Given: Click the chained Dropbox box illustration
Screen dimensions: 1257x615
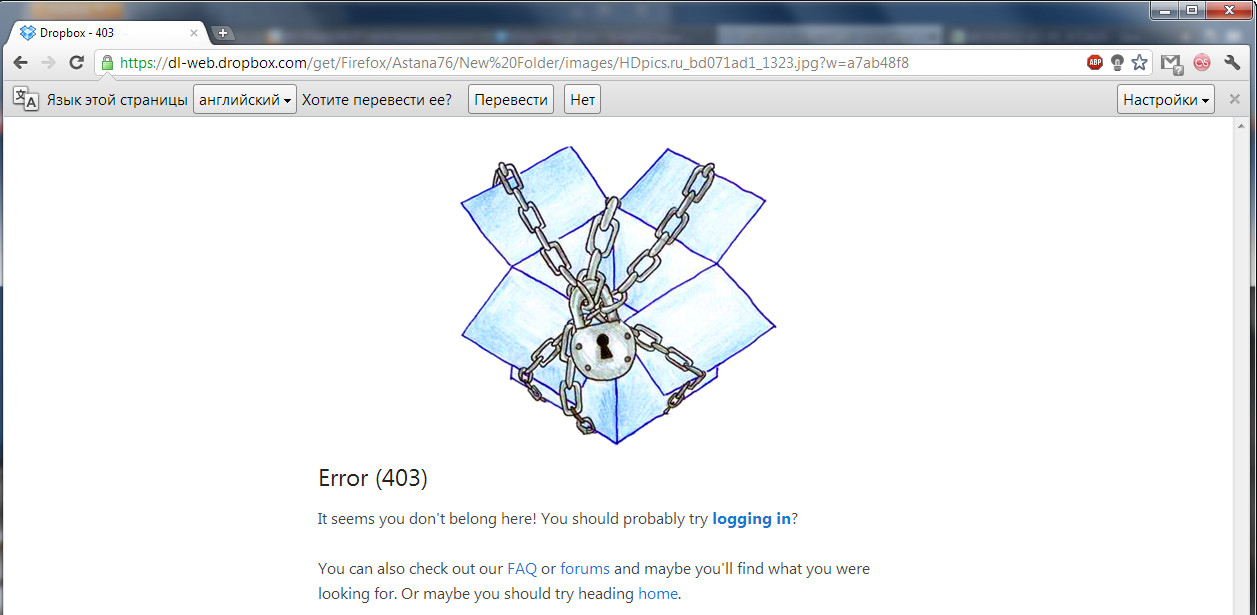Looking at the screenshot, I should [618, 295].
